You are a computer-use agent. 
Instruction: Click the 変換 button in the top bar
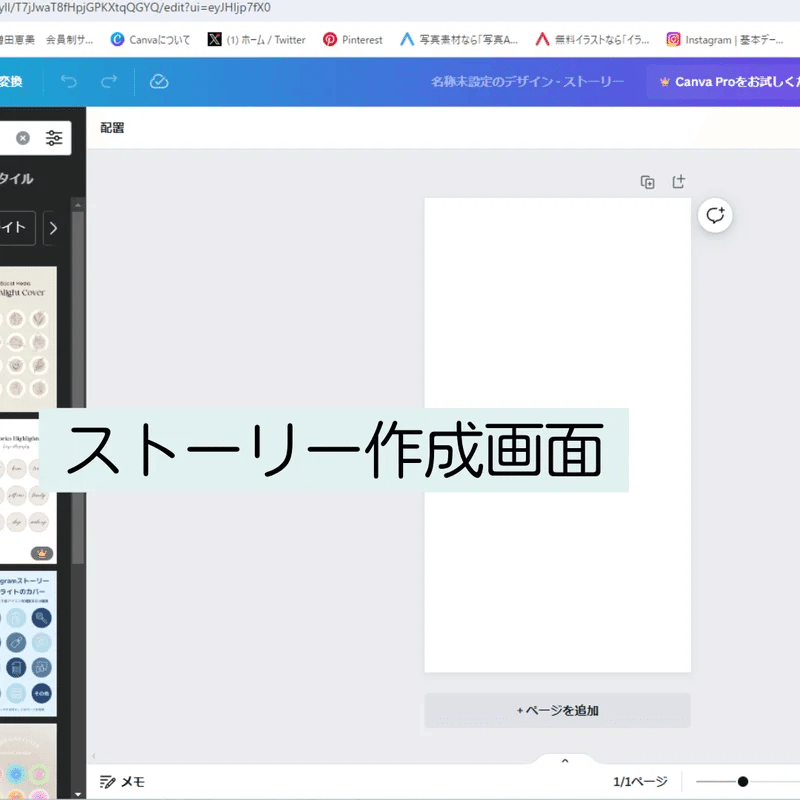point(11,82)
